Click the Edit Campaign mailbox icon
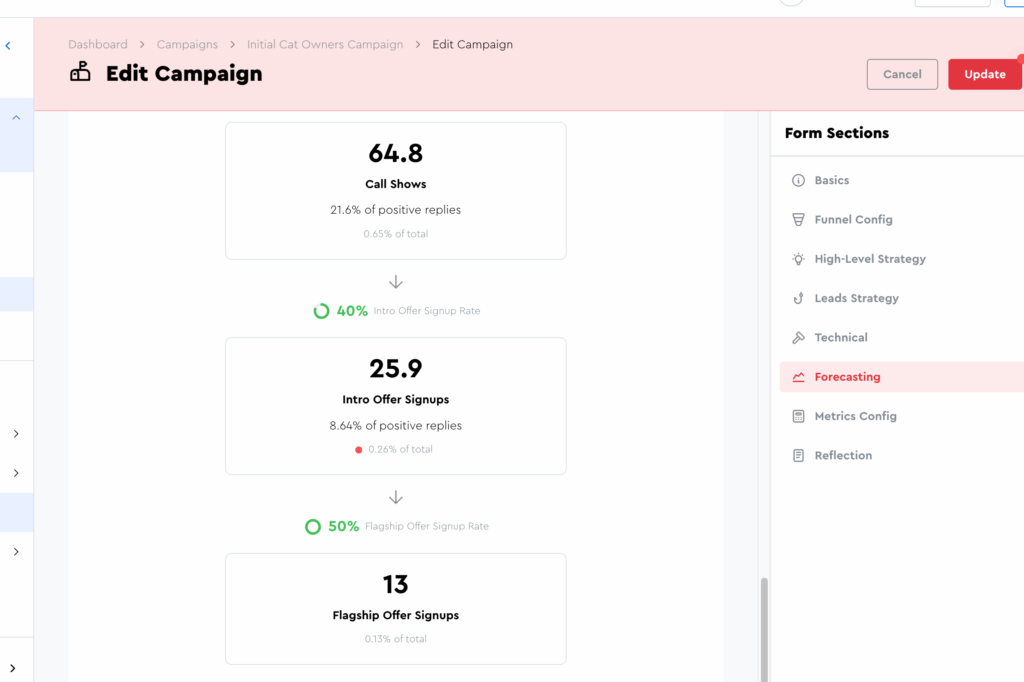The height and width of the screenshot is (682, 1024). tap(80, 73)
